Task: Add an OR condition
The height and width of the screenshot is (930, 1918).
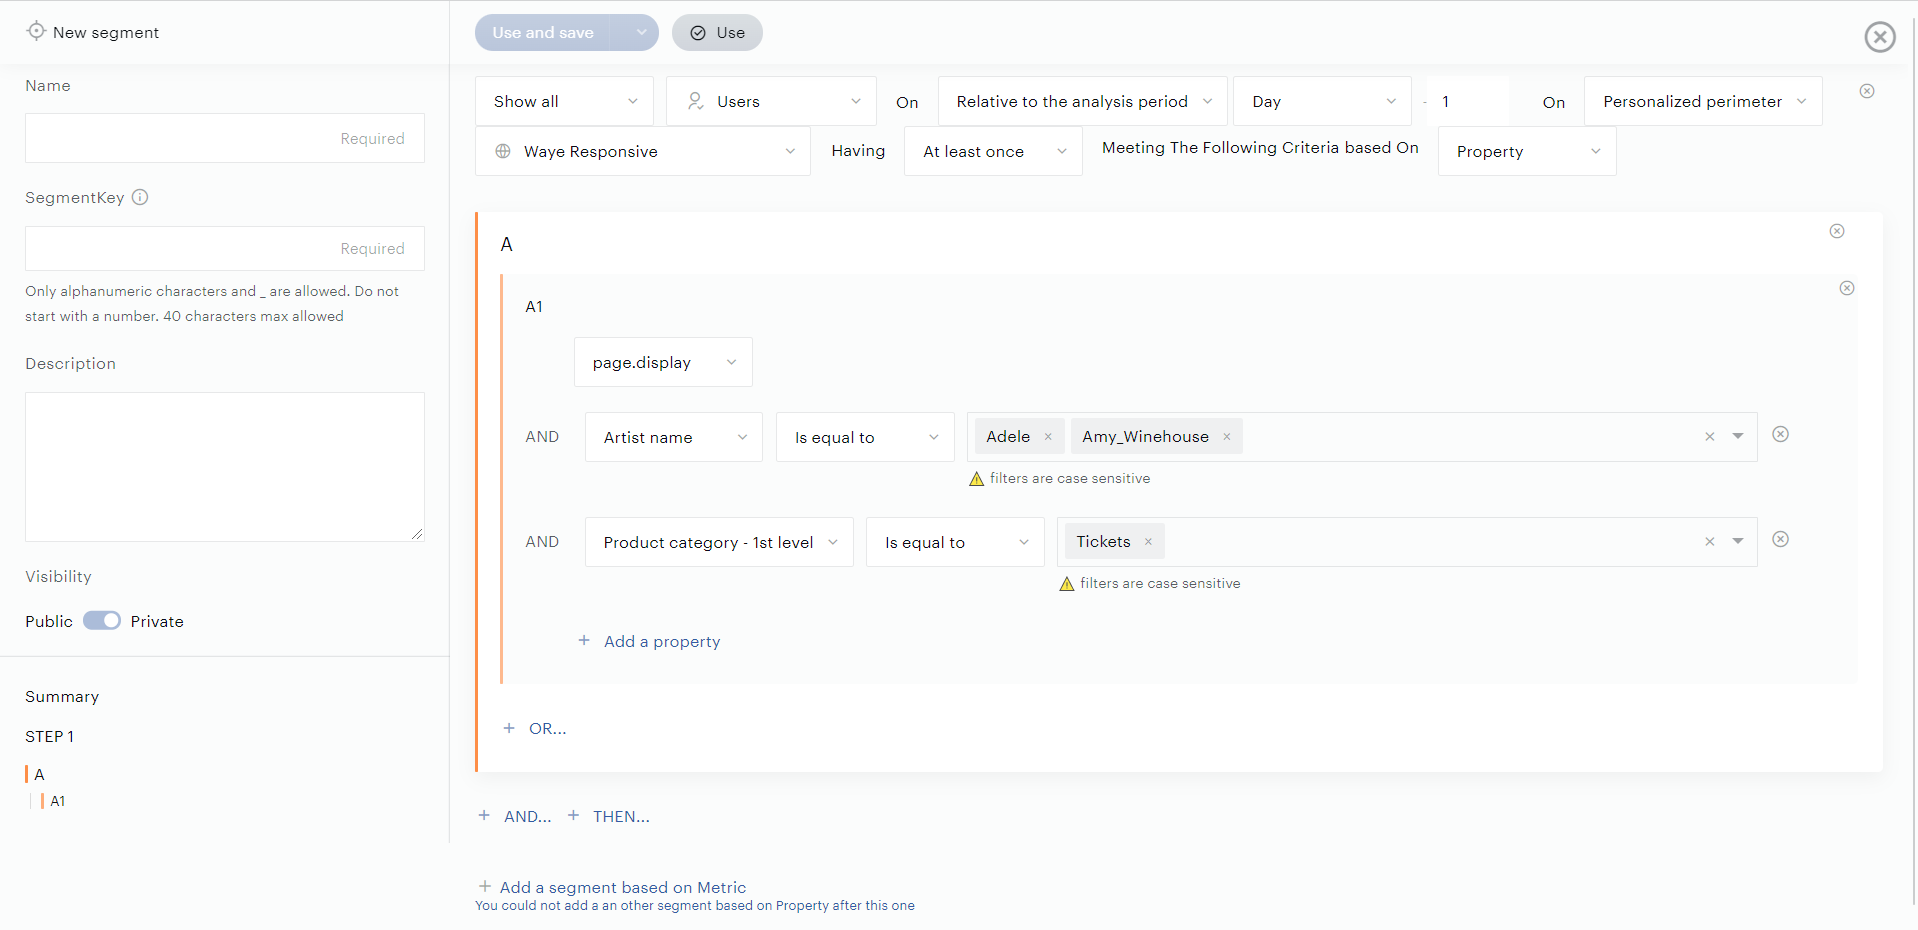Action: tap(546, 729)
